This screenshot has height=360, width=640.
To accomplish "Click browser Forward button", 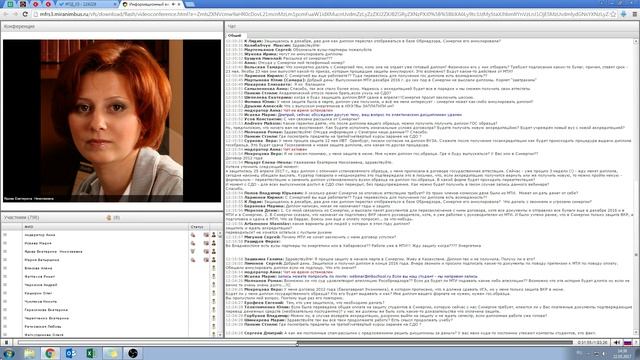I will 16,14.
